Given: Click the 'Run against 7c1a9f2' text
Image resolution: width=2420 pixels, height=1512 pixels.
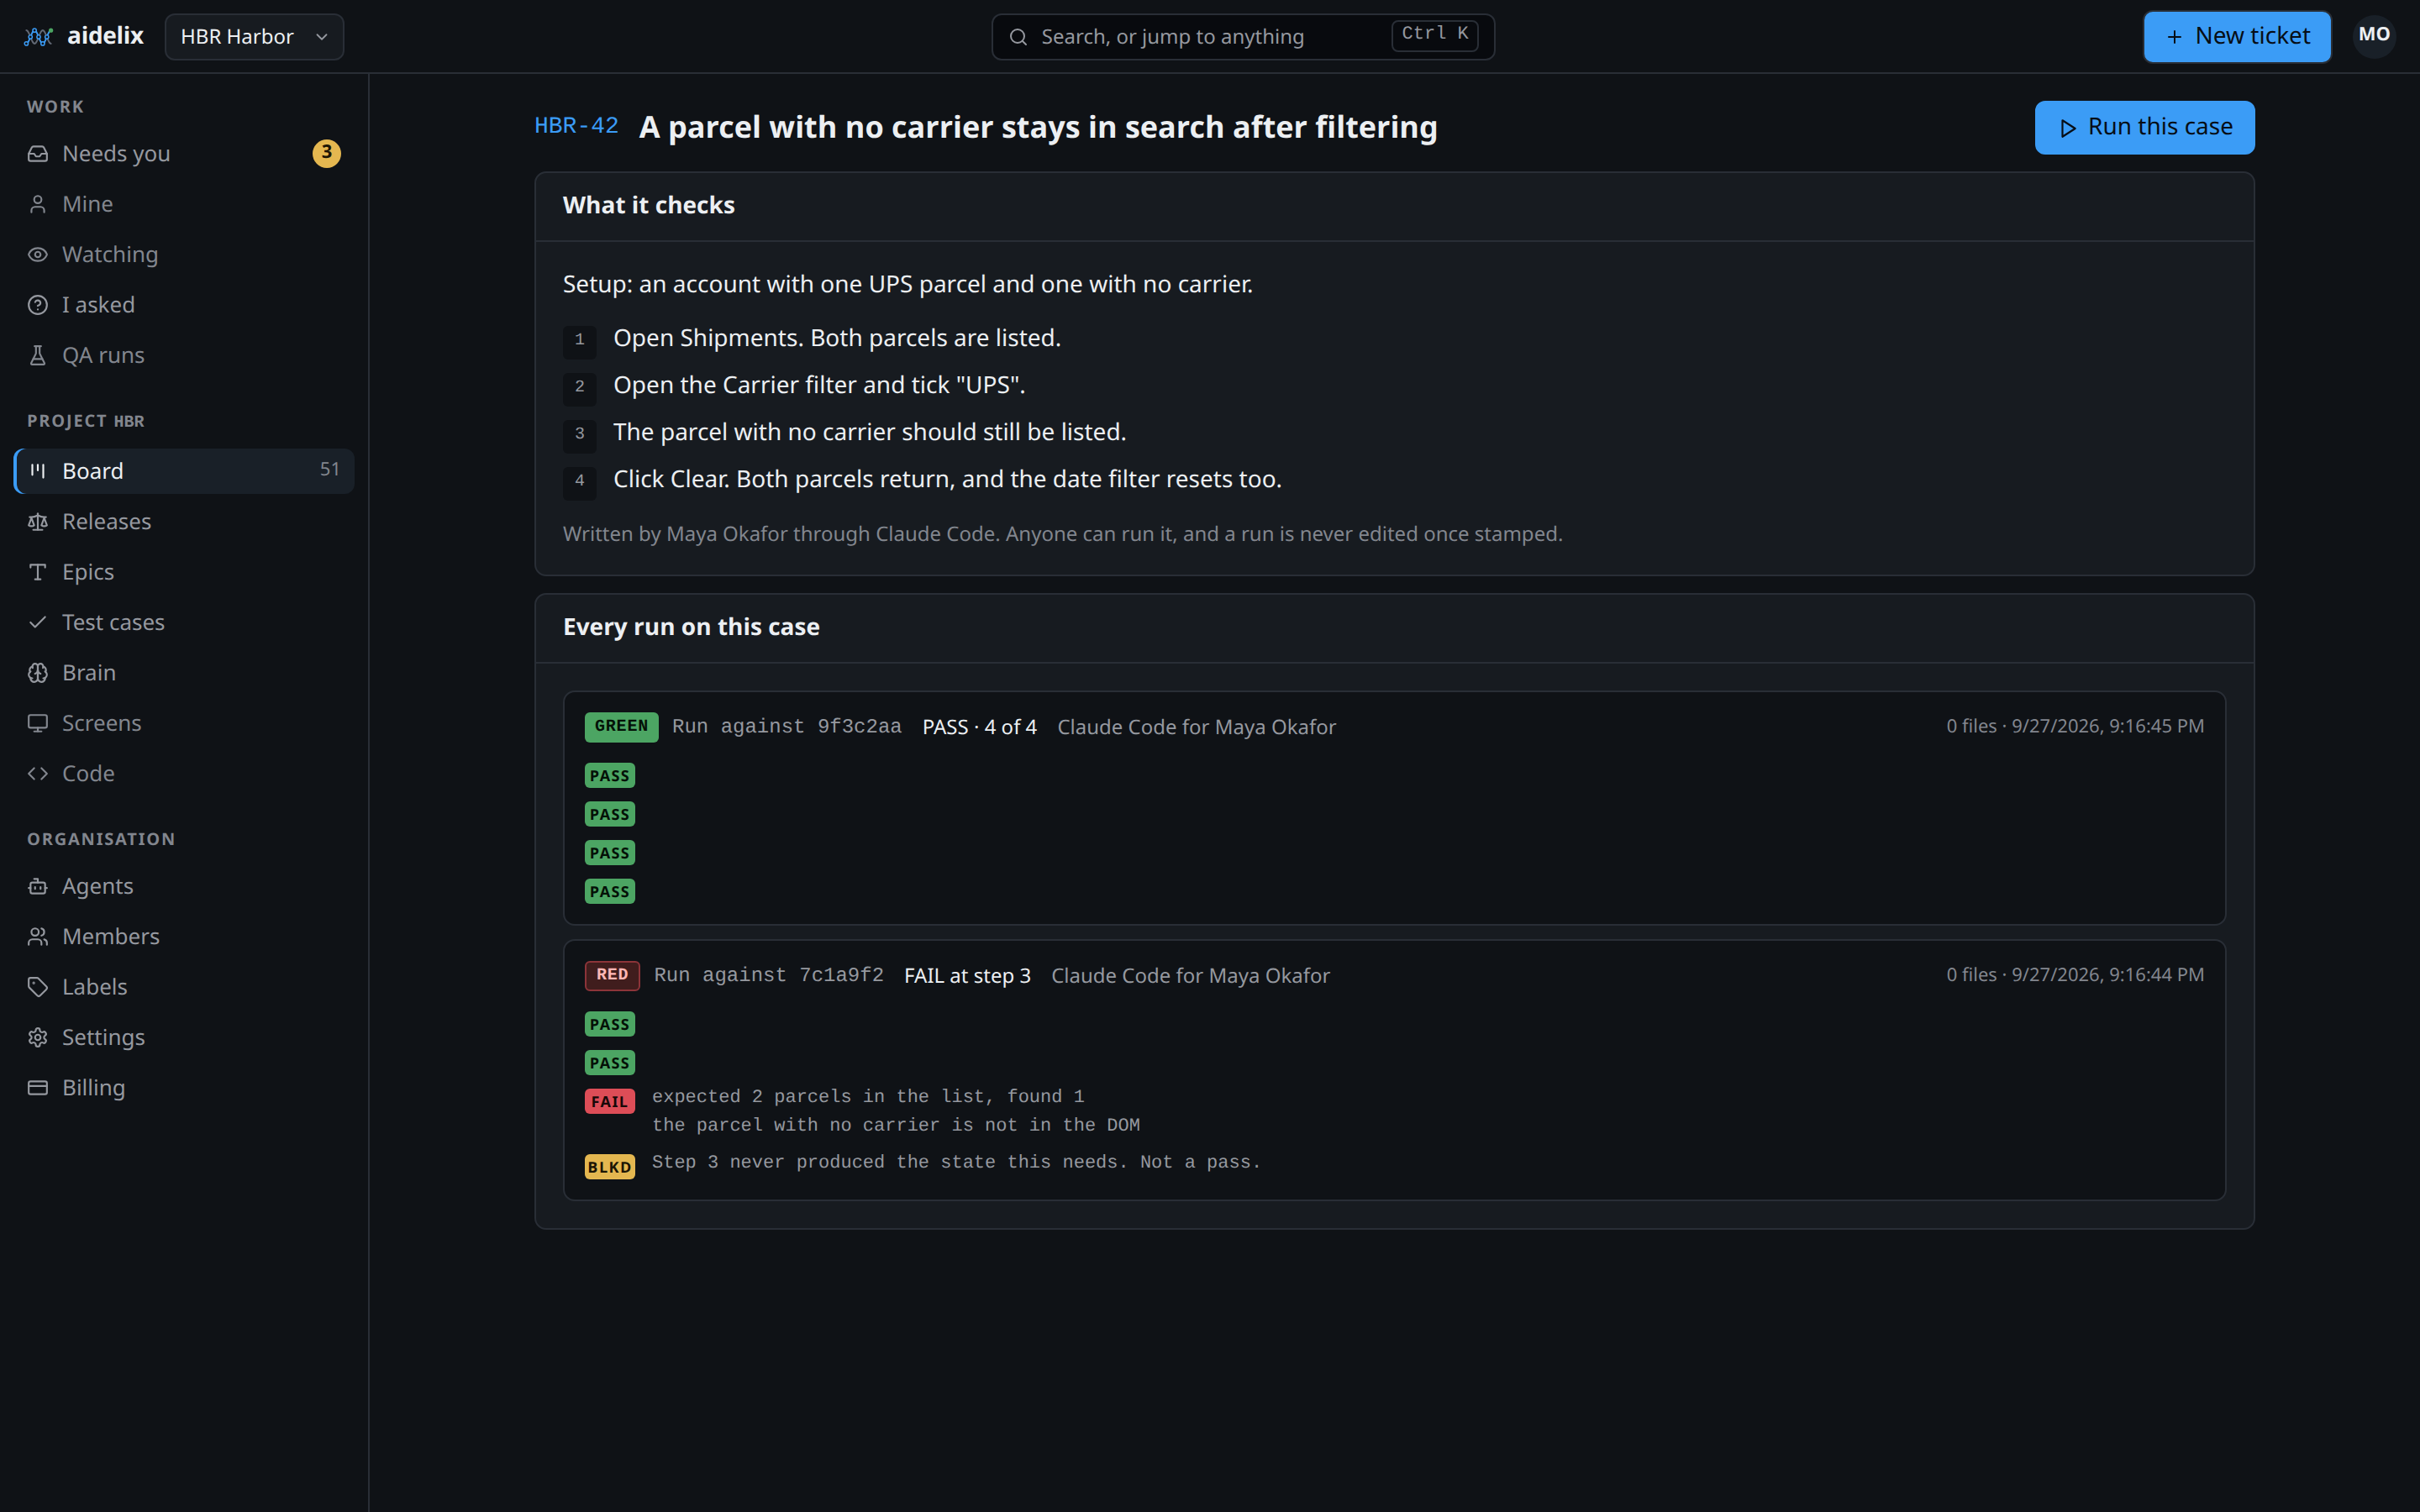Looking at the screenshot, I should 768,975.
